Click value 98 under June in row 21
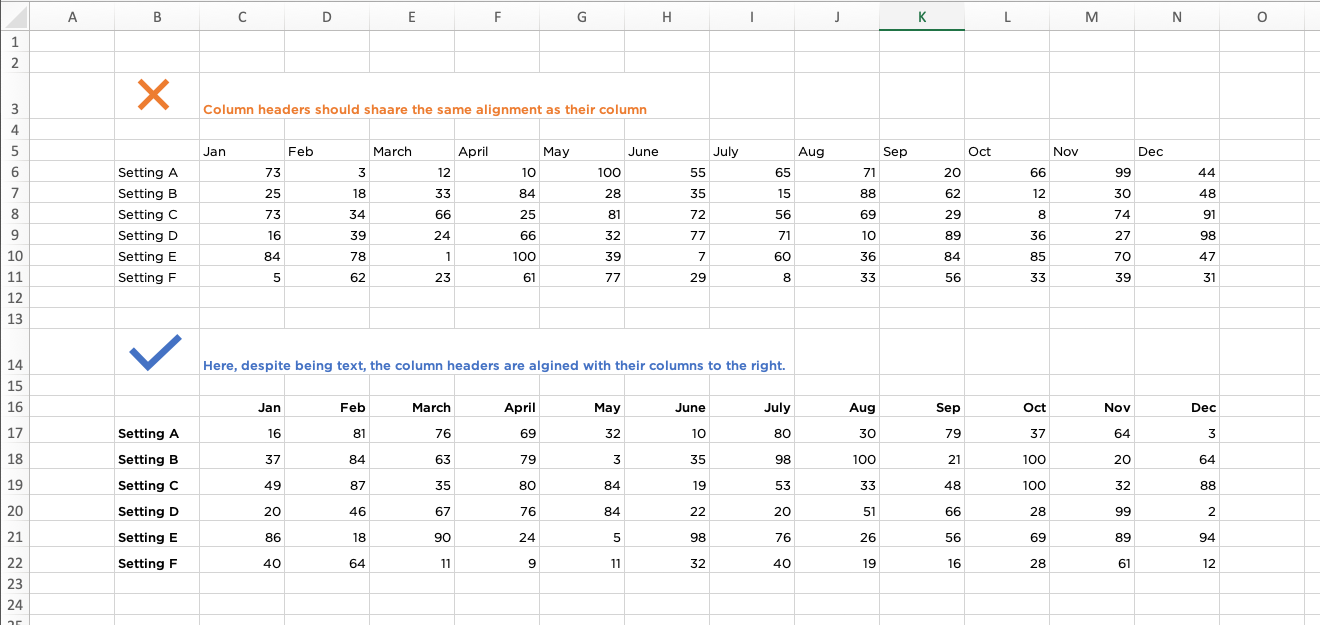 tap(697, 538)
